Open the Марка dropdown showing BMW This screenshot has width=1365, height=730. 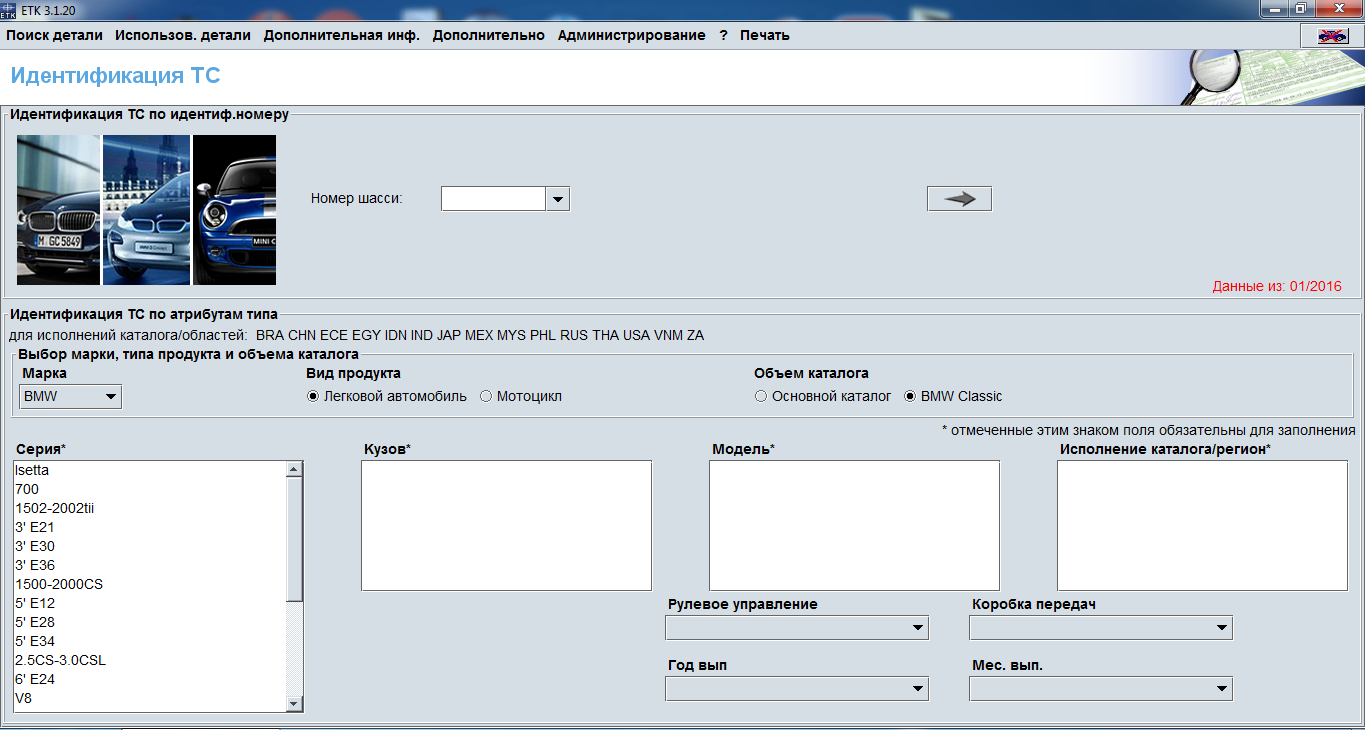[x=70, y=397]
